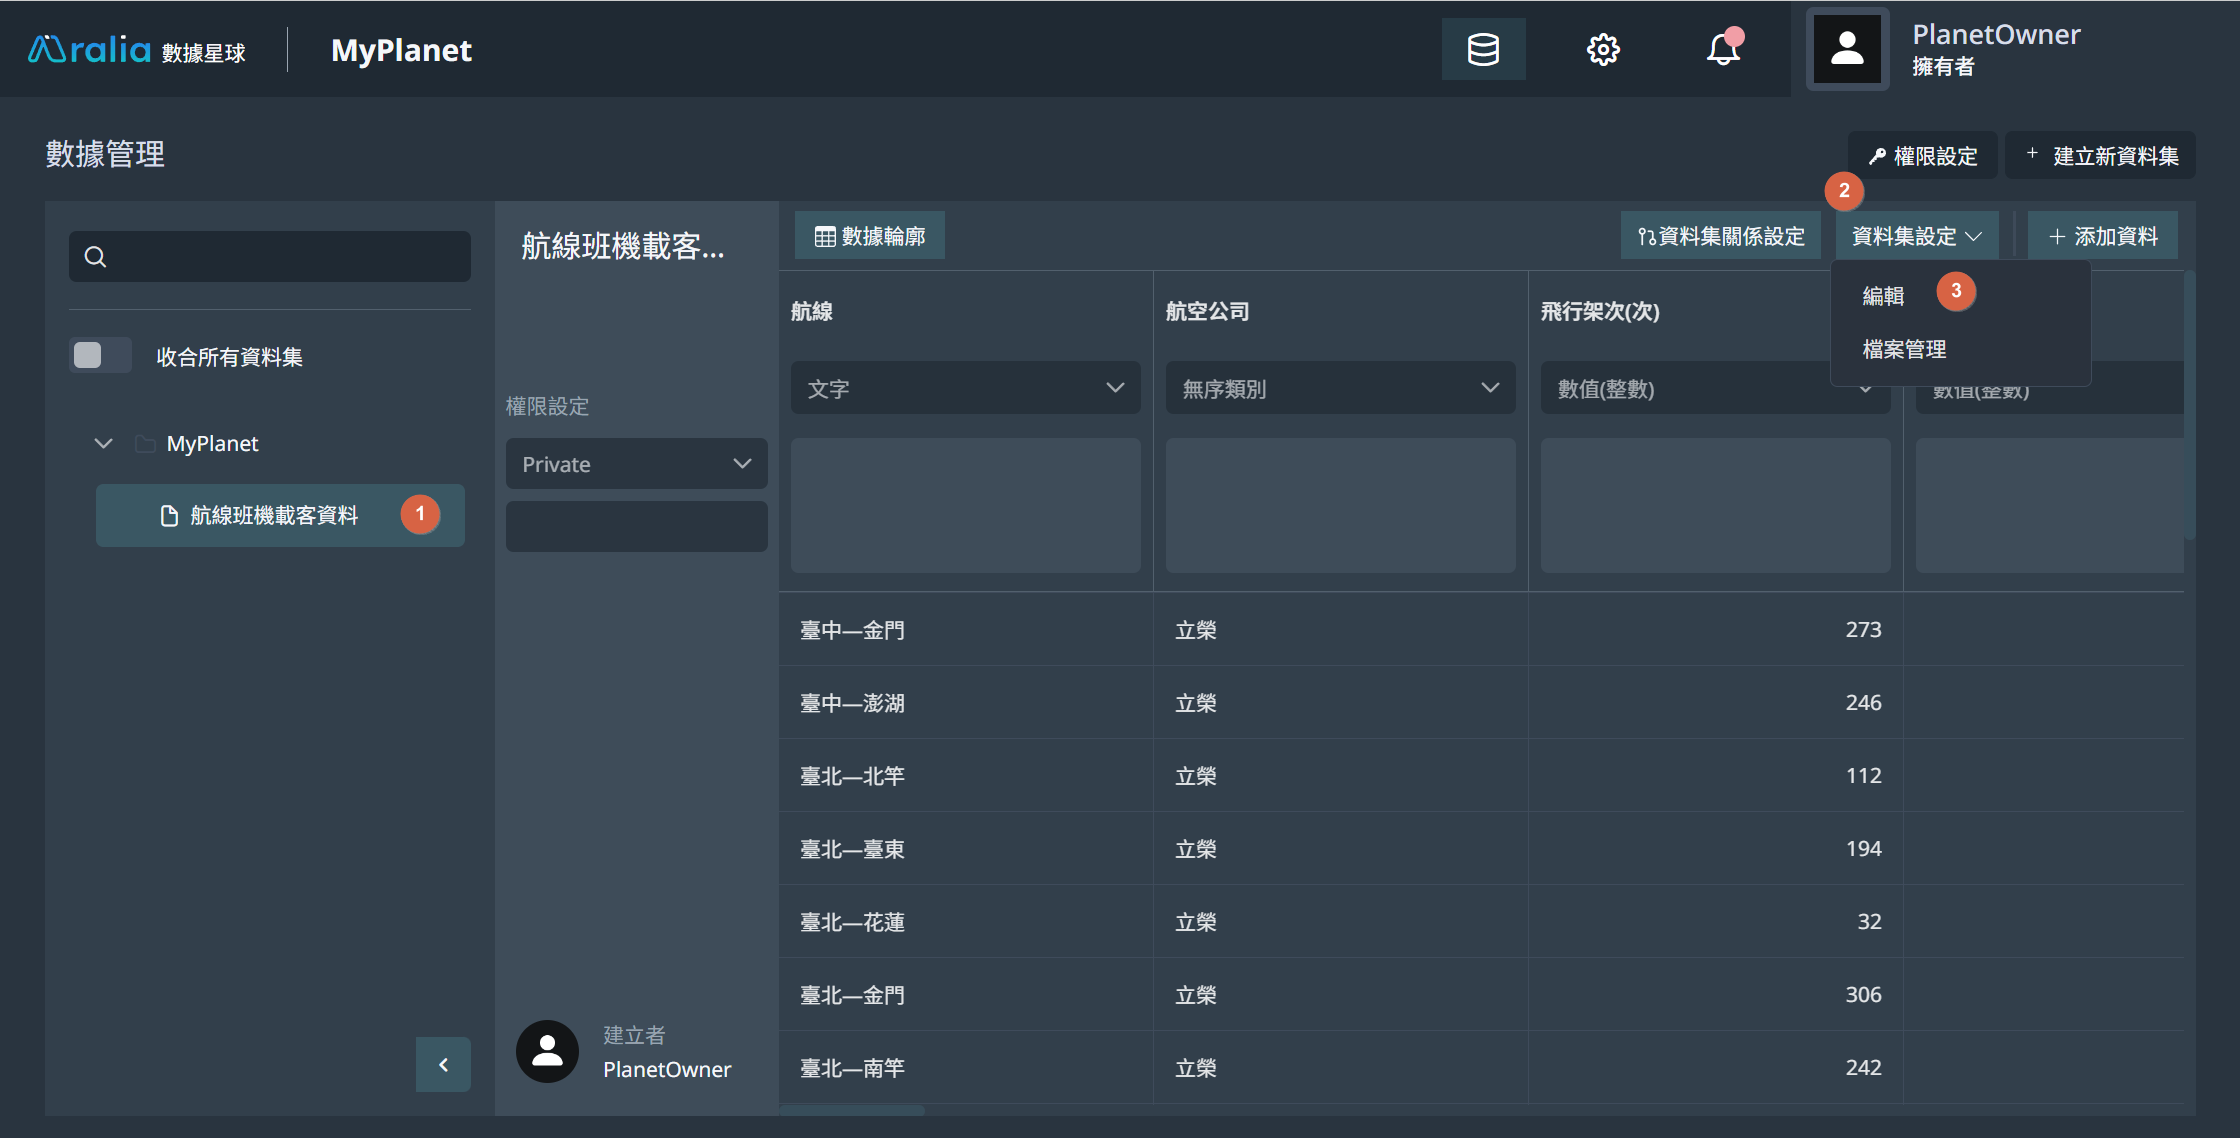Click the search magnifier icon
Screen dimensions: 2240x1138
pyautogui.click(x=95, y=257)
